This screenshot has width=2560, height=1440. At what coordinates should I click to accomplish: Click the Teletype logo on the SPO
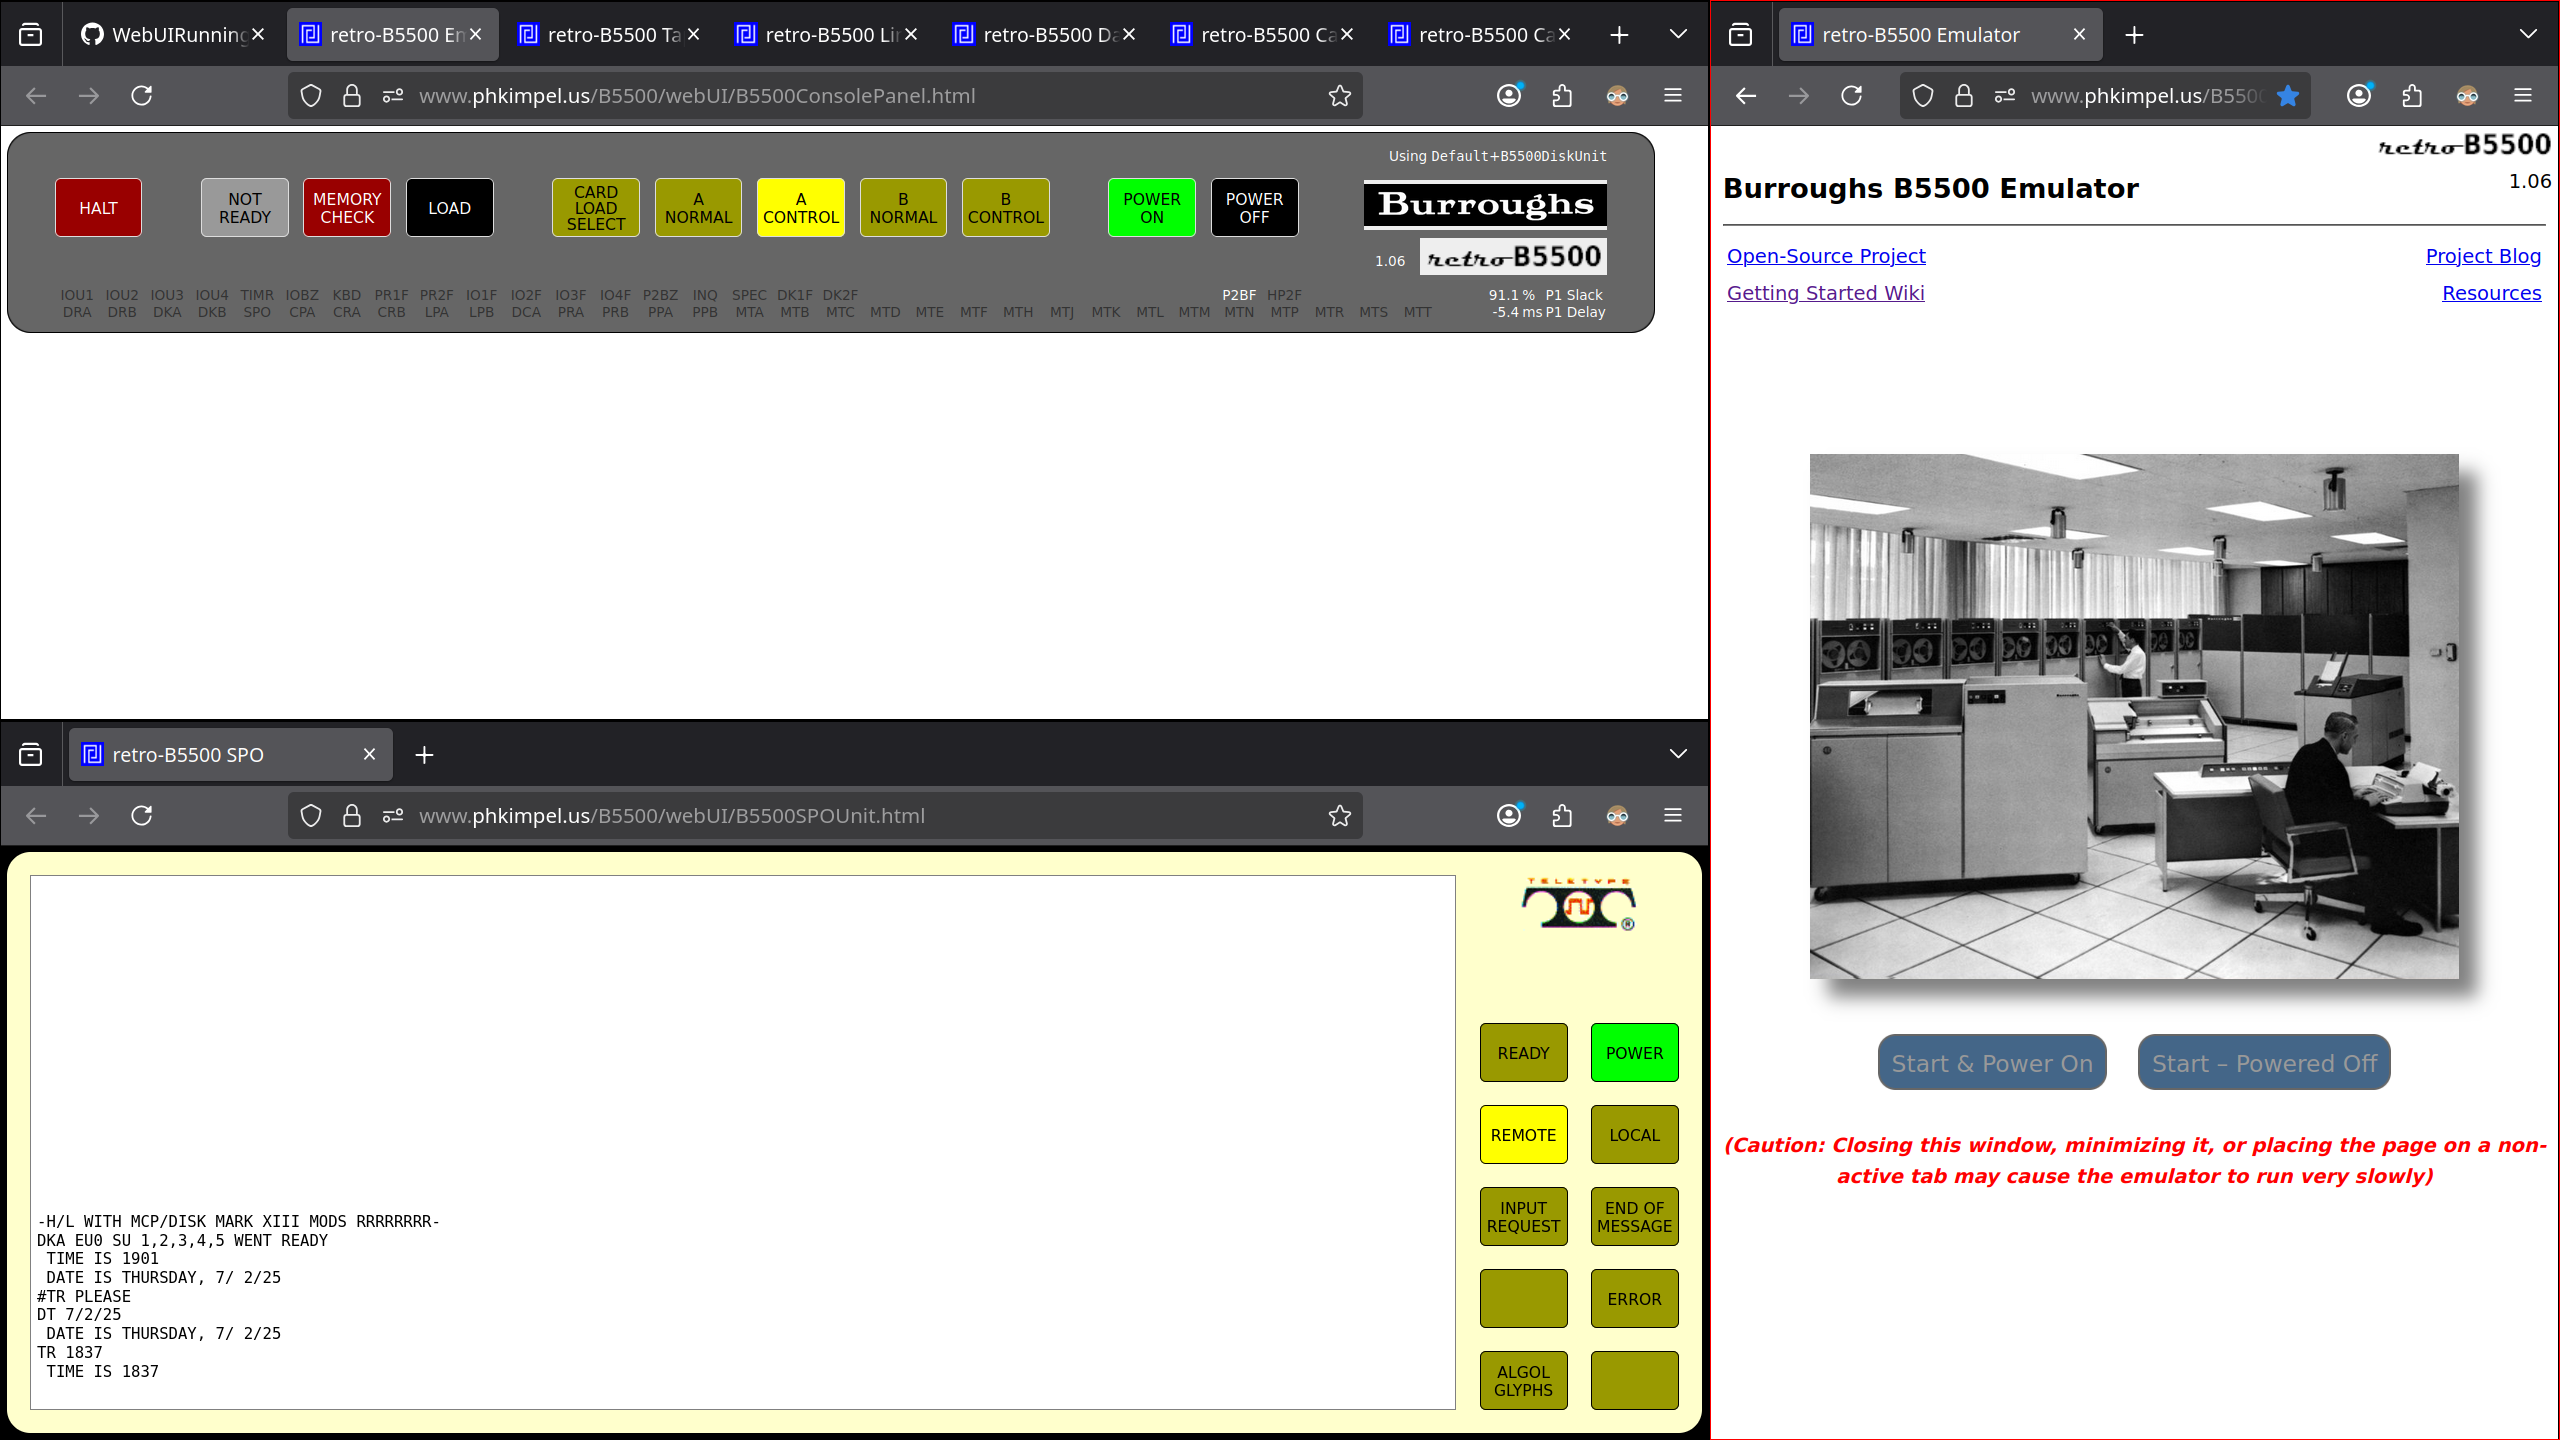pyautogui.click(x=1579, y=904)
